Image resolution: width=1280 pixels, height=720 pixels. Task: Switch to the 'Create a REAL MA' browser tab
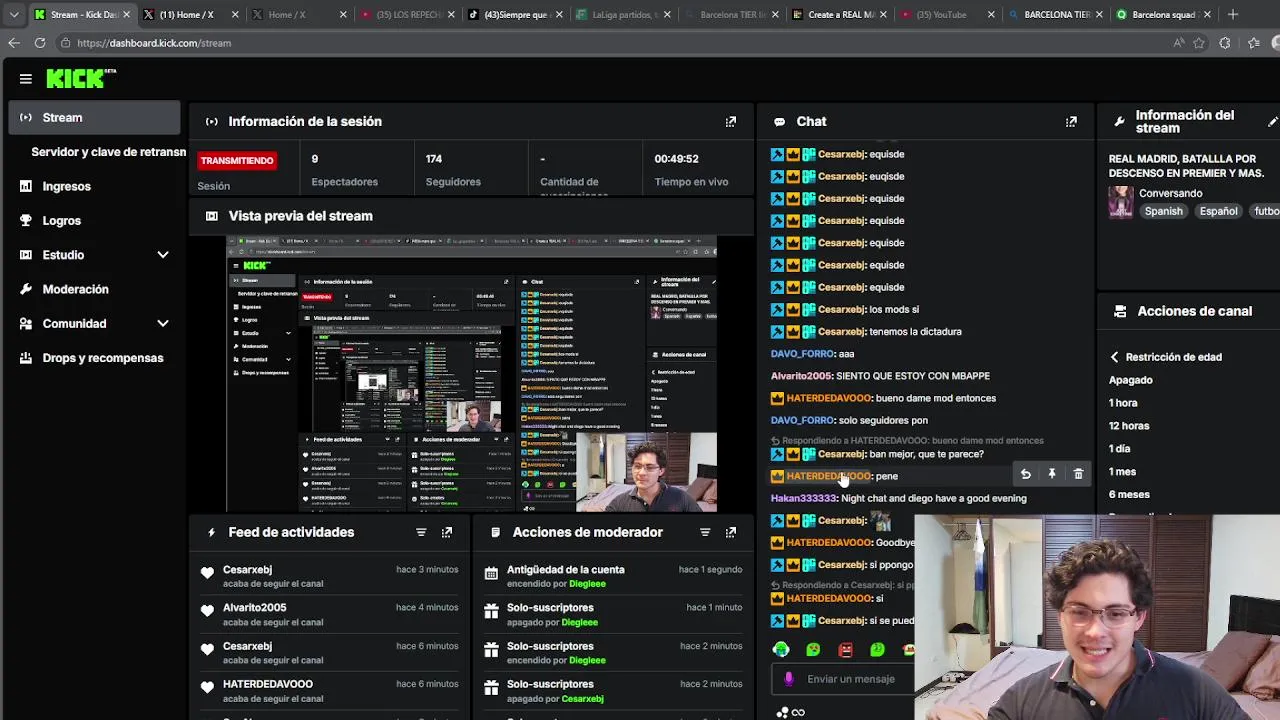[x=841, y=15]
